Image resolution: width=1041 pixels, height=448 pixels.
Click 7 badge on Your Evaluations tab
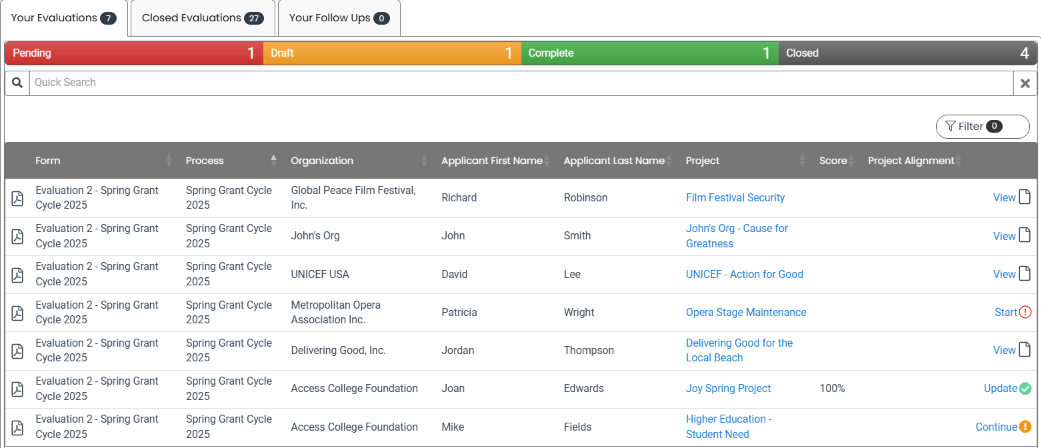[x=108, y=18]
